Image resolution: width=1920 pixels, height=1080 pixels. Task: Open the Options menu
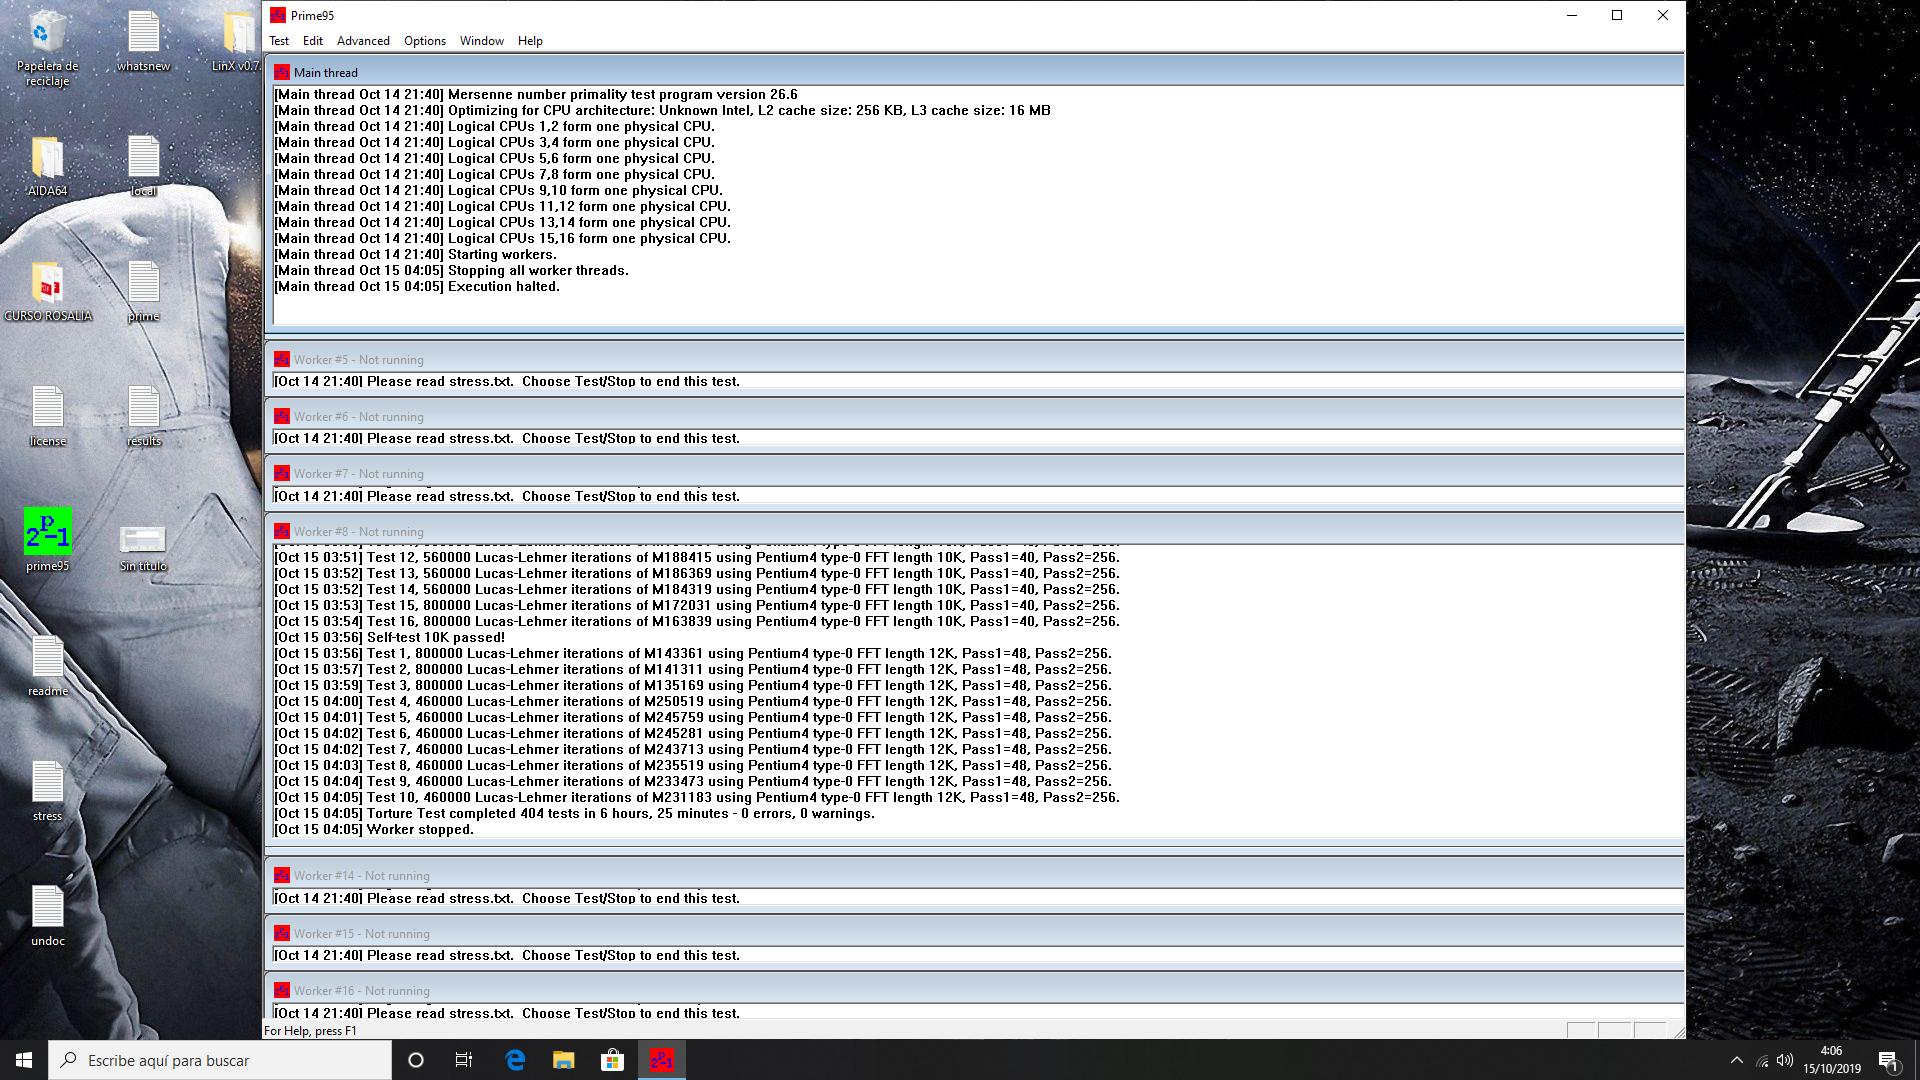pyautogui.click(x=424, y=41)
